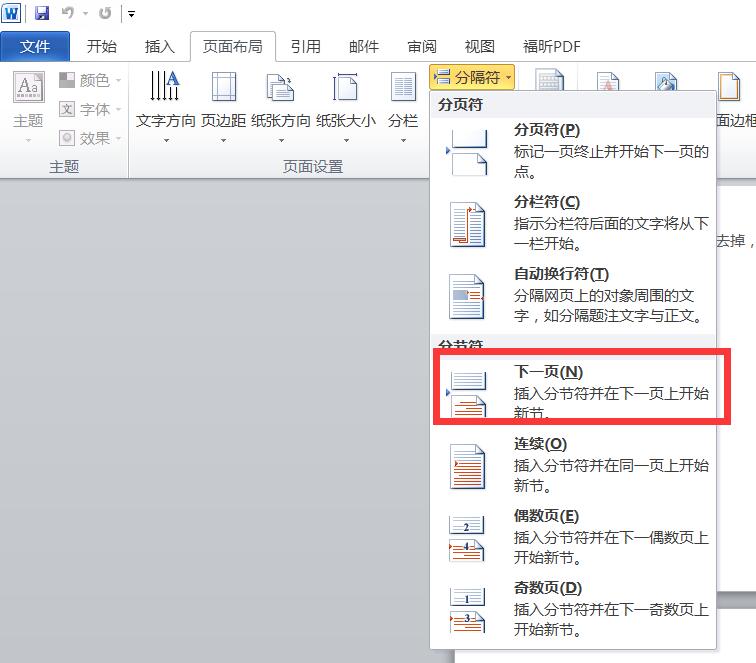Open the 纸张方向 orientation menu
The image size is (756, 663).
click(x=281, y=107)
